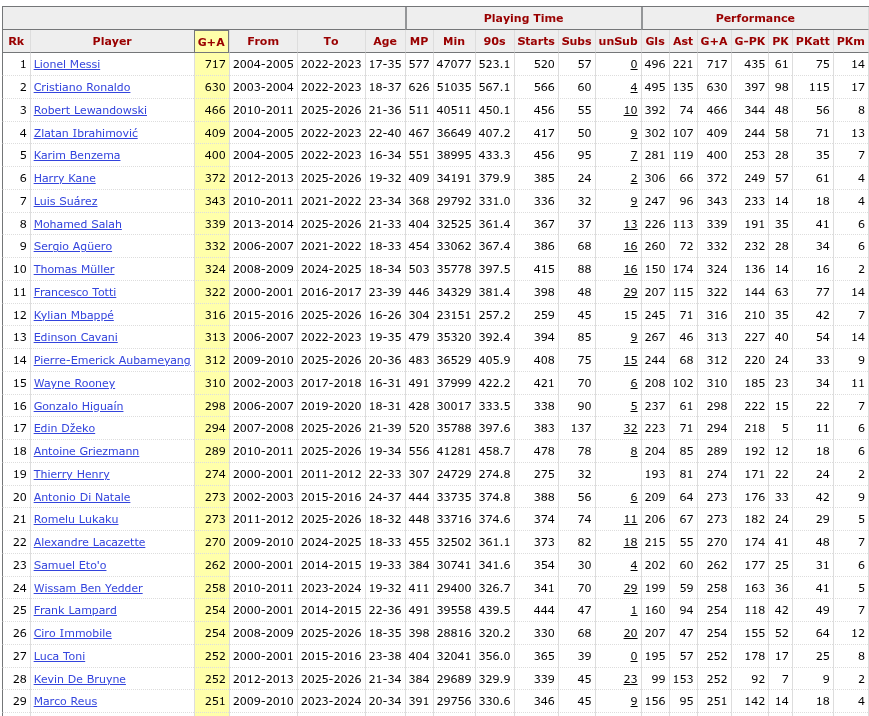This screenshot has height=716, width=869.
Task: Open Francesco Totti's unSub value 29
Action: 630,292
